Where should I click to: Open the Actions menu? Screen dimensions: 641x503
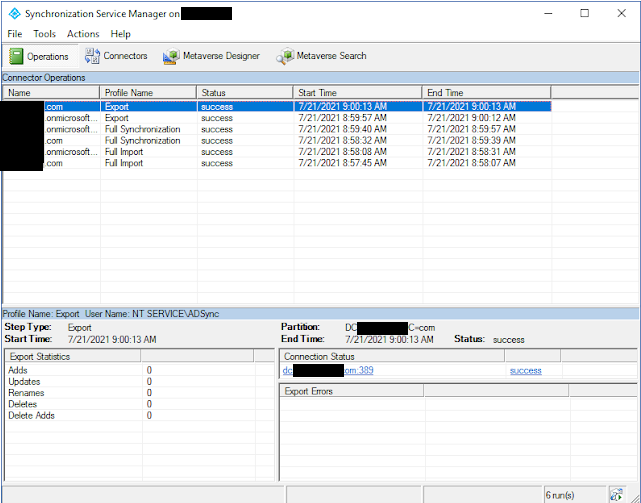tap(83, 34)
